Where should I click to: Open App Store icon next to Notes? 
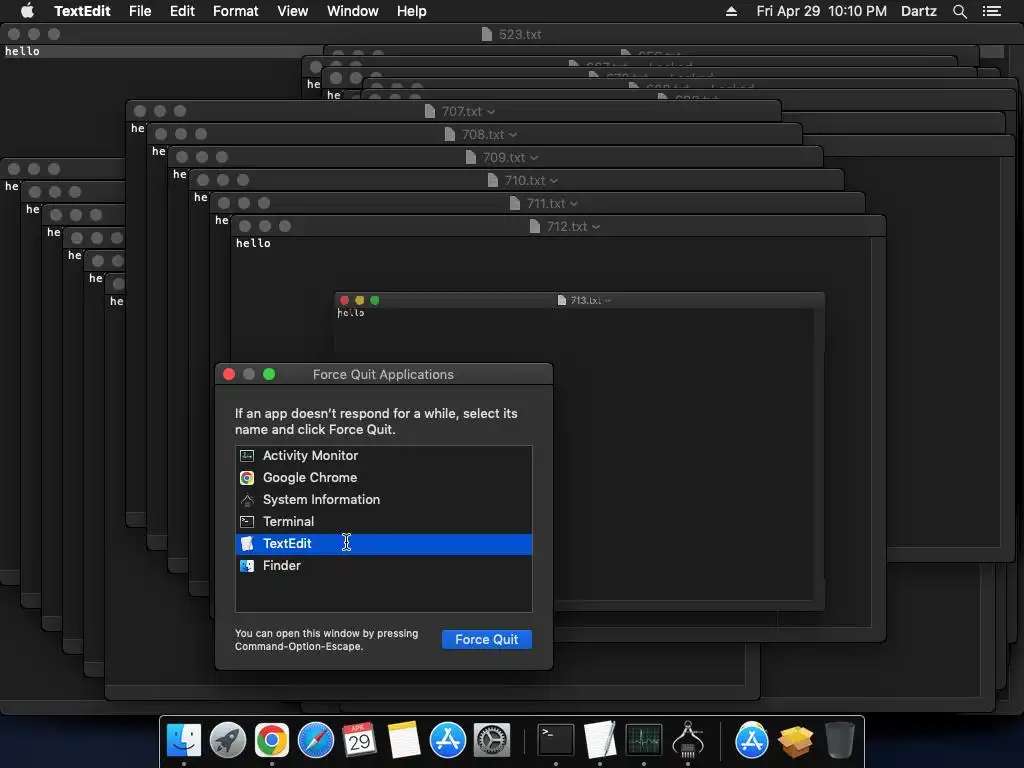click(447, 740)
